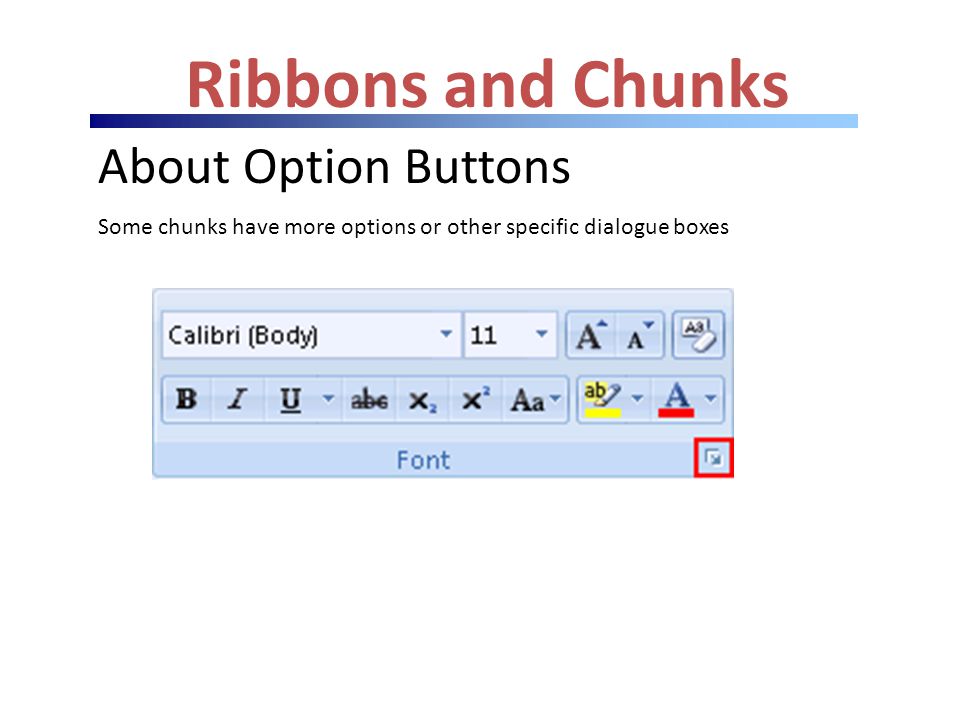Screen dimensions: 960x720
Task: Apply Subscript formatting
Action: (422, 401)
